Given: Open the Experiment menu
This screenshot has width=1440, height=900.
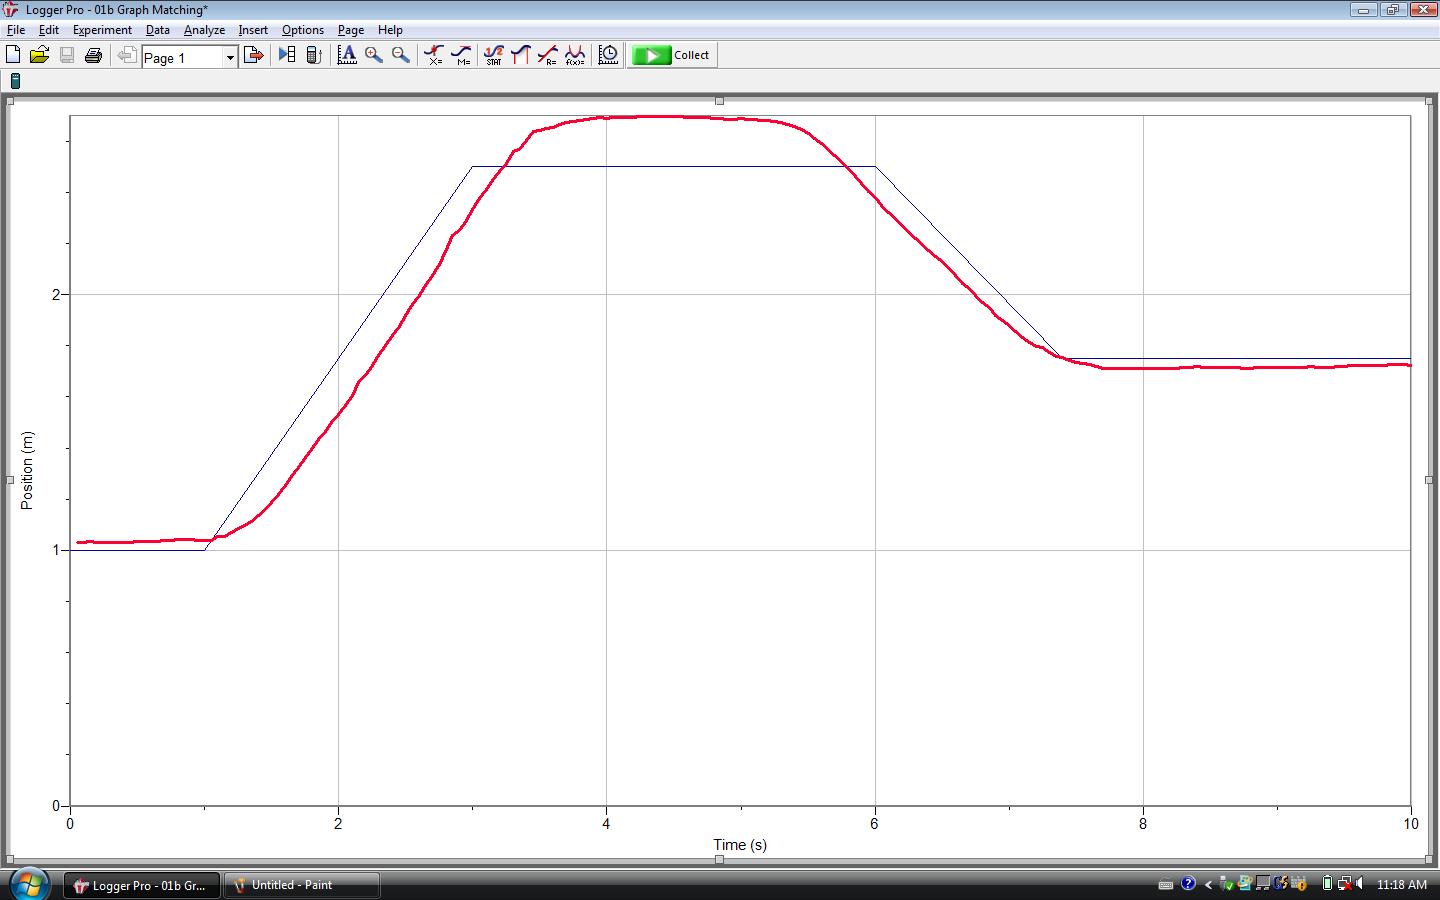Looking at the screenshot, I should (x=102, y=29).
